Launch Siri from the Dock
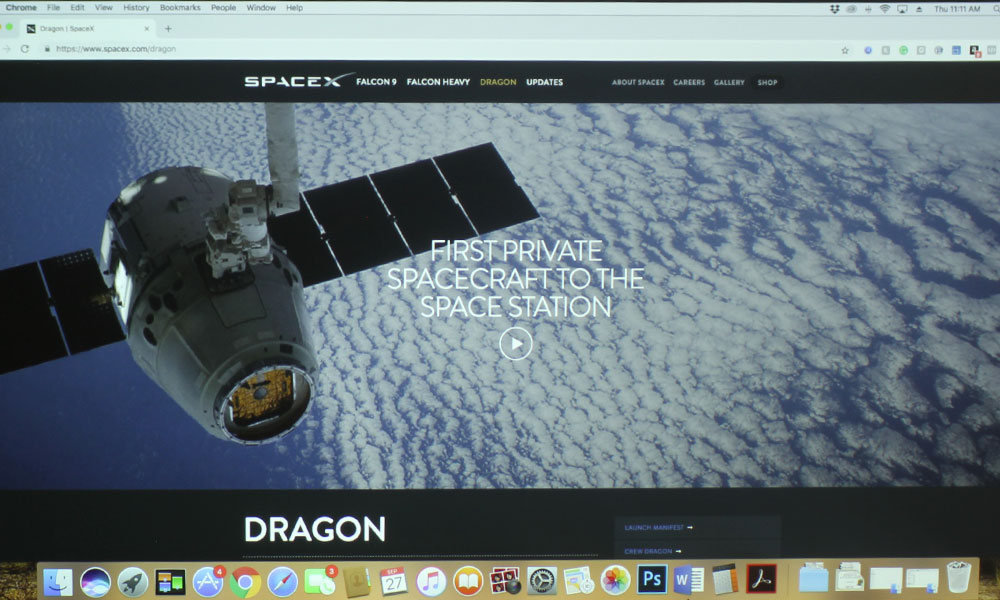1000x600 pixels. 95,581
